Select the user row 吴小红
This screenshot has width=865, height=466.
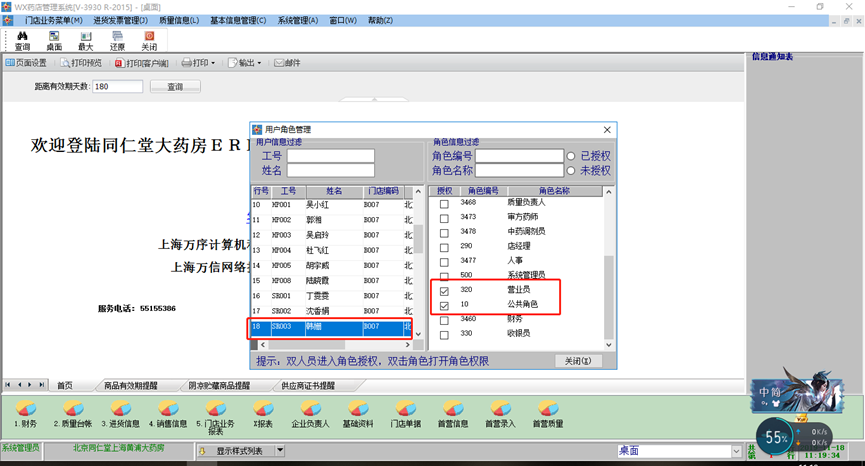[x=332, y=205]
